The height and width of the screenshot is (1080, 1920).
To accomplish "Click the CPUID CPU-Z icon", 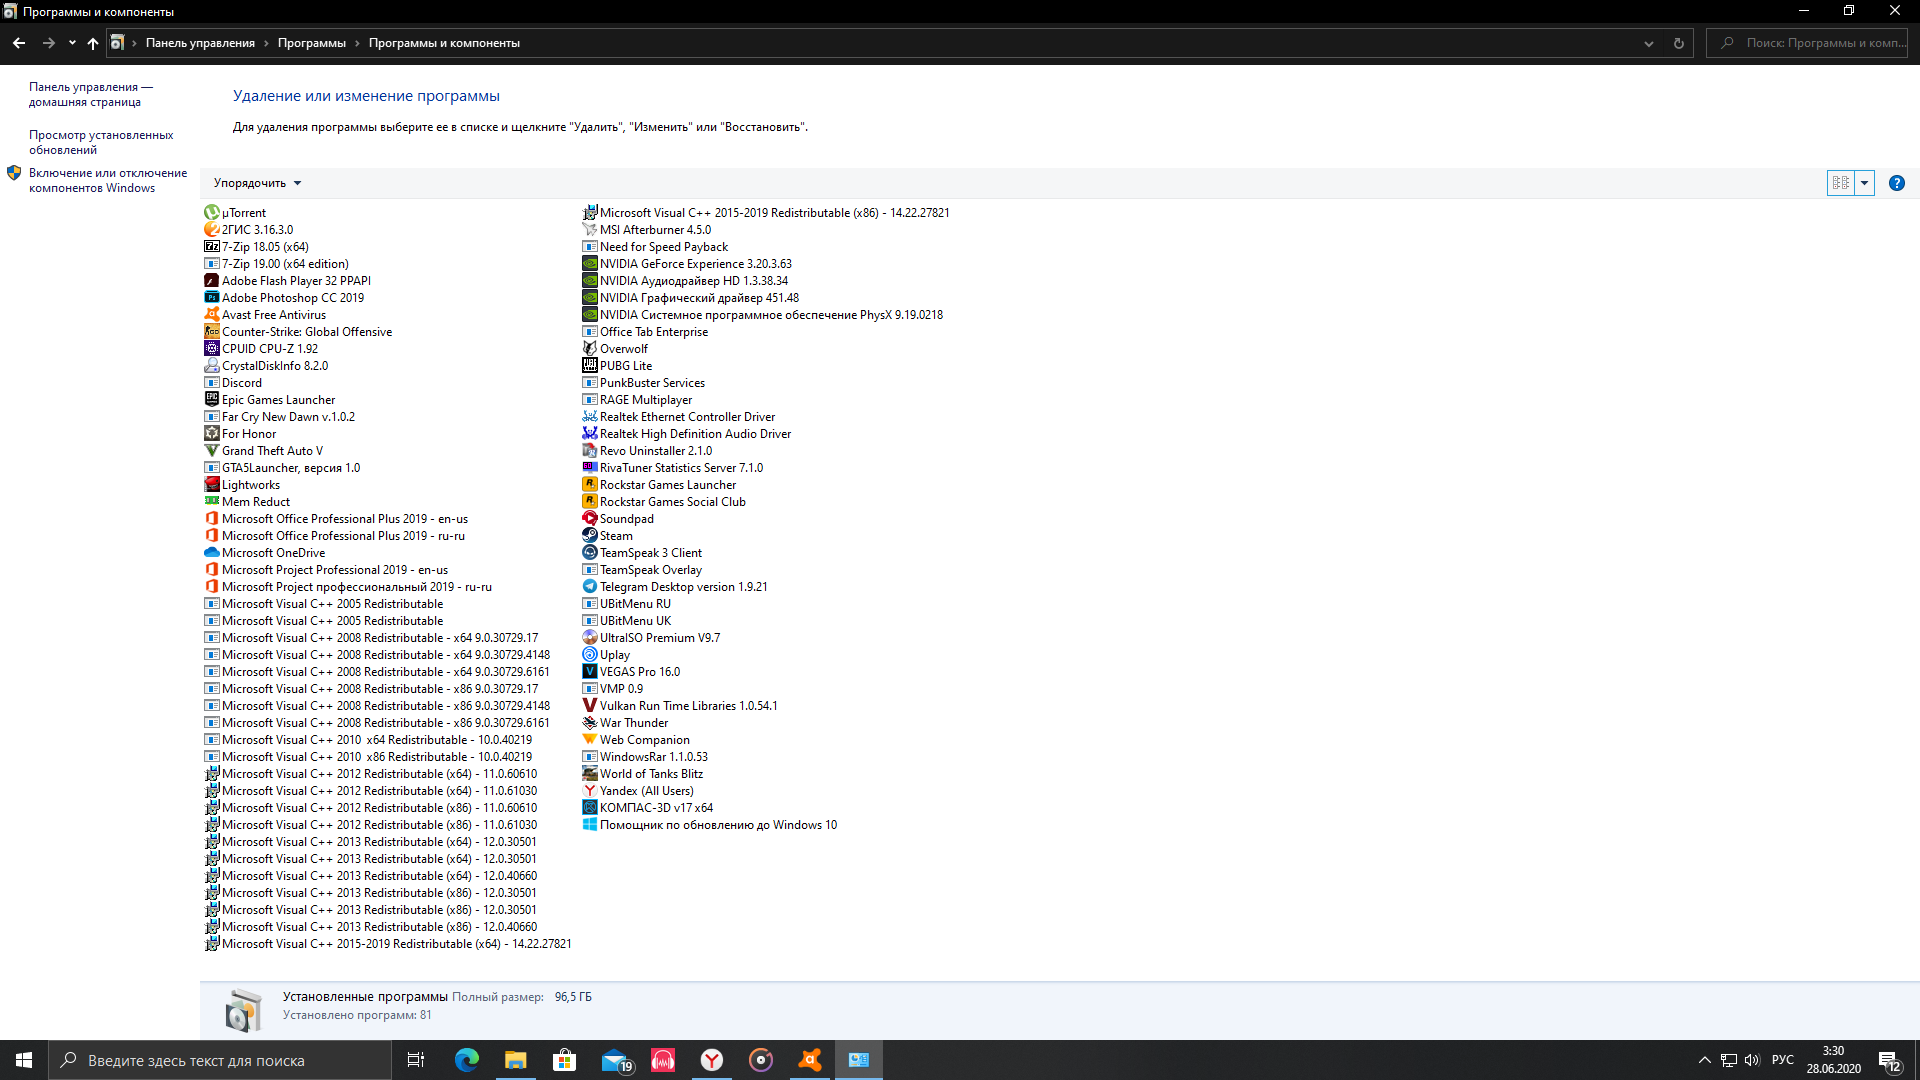I will point(211,349).
